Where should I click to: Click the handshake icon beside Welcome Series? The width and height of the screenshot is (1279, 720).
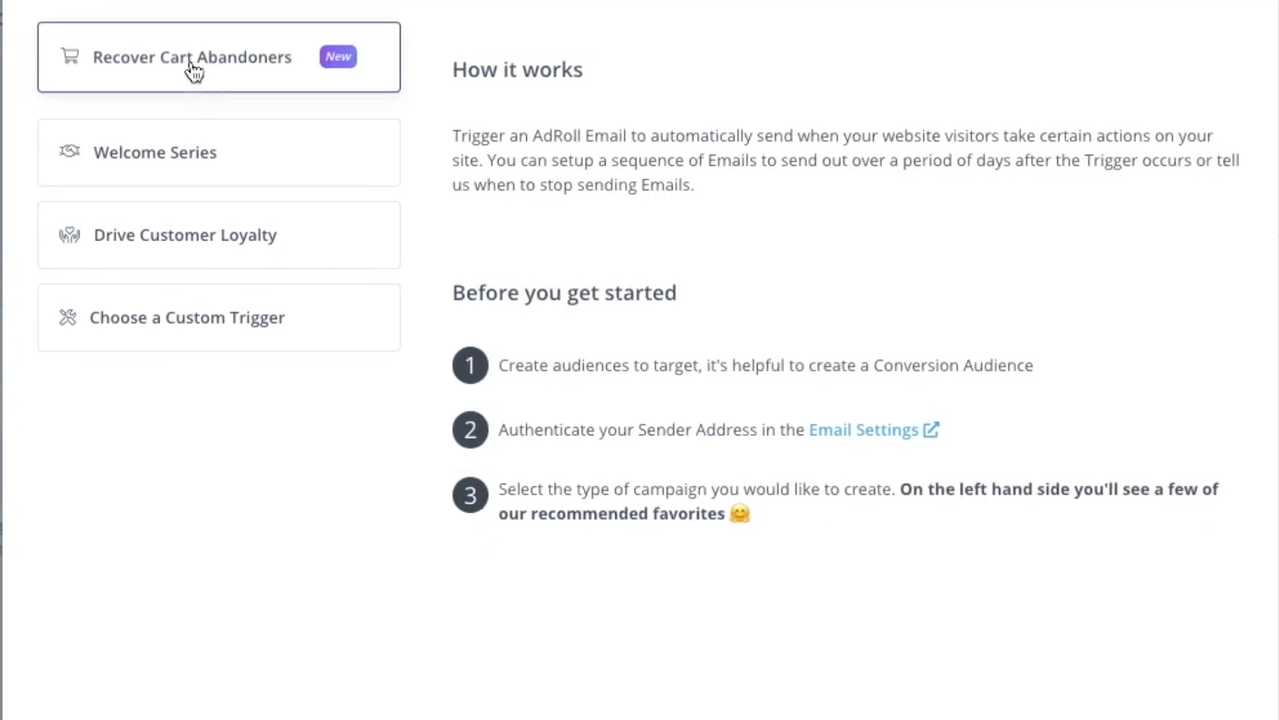coord(69,152)
